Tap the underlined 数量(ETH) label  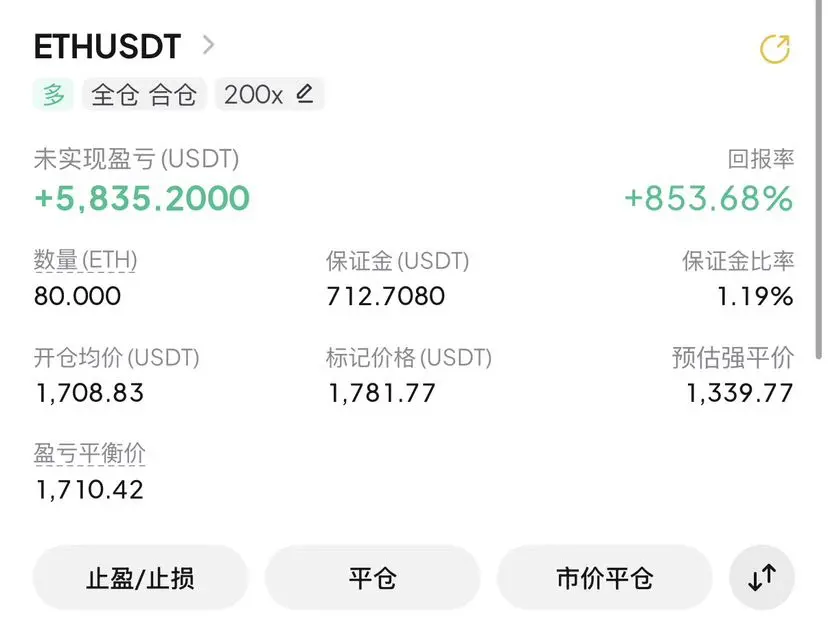[x=86, y=260]
